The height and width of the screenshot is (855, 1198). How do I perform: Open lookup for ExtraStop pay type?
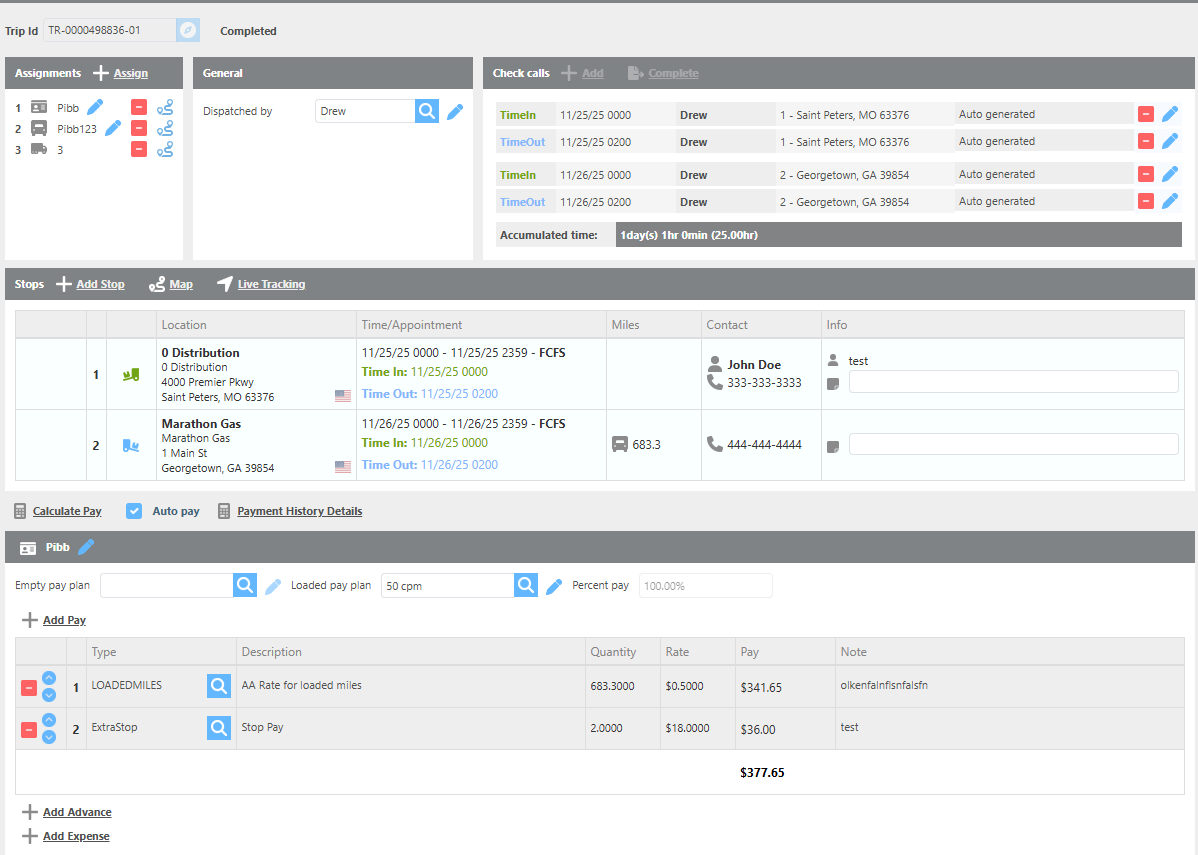tap(219, 728)
